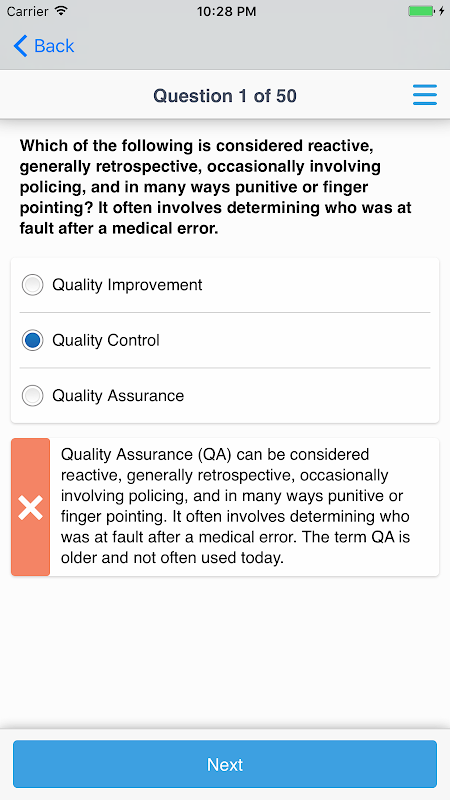Select the Quality Control radio button
Viewport: 450px width, 800px height.
(33, 340)
